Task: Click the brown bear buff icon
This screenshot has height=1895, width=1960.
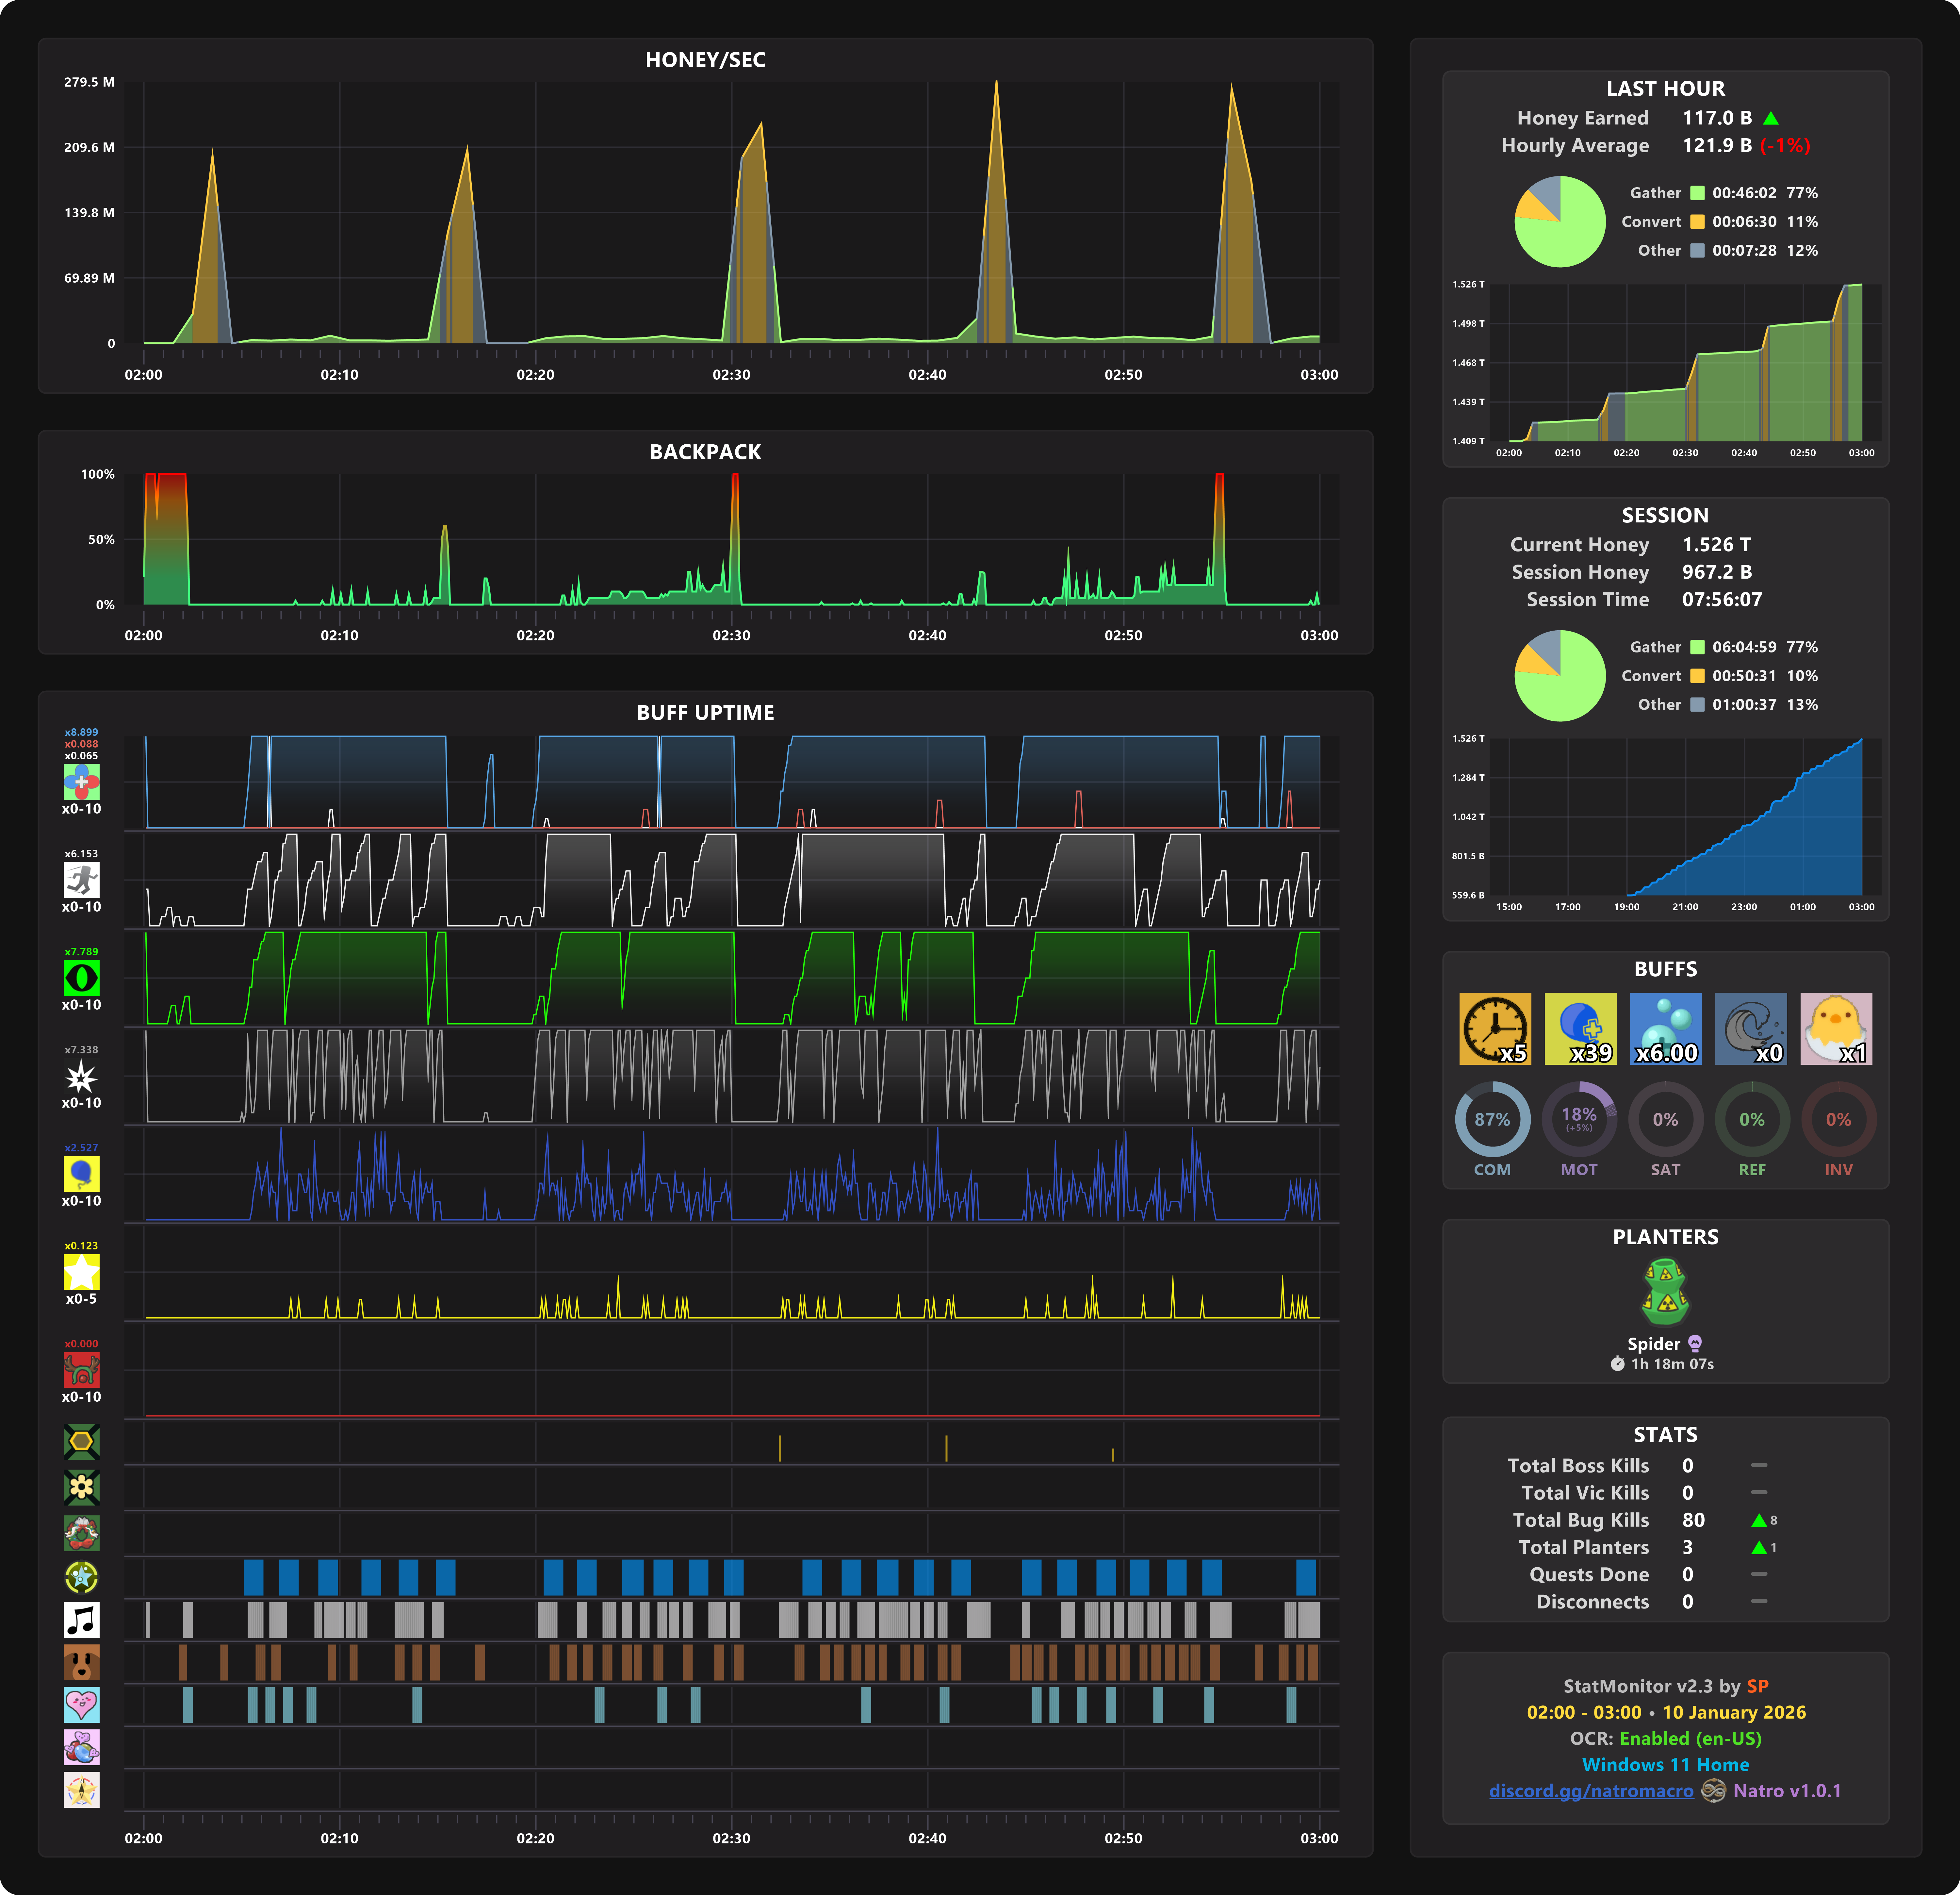Action: pyautogui.click(x=81, y=1662)
